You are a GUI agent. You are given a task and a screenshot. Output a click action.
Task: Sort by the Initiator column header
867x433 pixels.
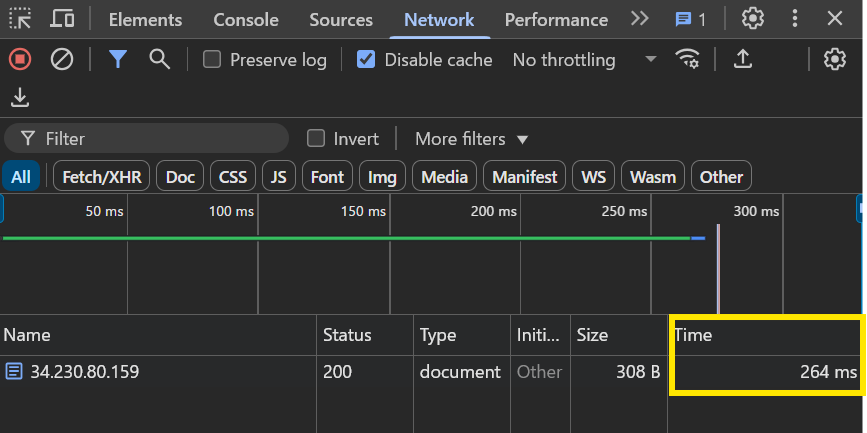click(540, 335)
